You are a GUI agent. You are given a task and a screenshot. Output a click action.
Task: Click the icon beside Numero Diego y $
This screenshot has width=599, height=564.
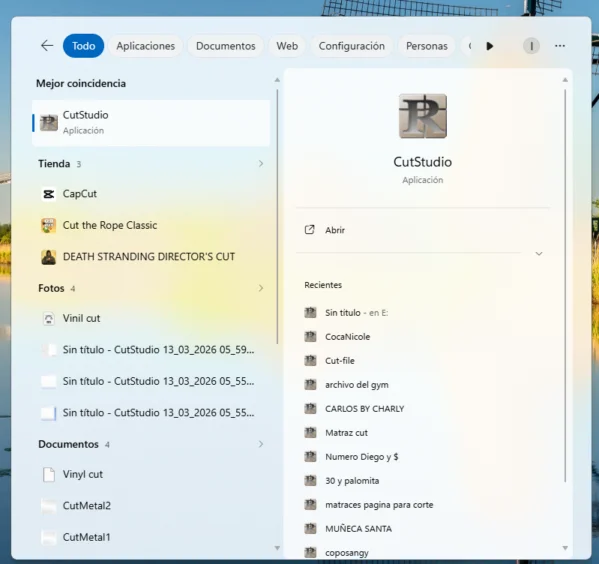pyautogui.click(x=310, y=457)
